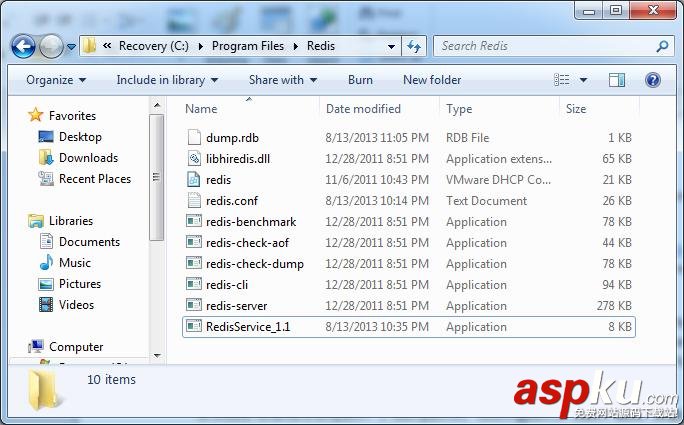This screenshot has width=684, height=425.
Task: Click the 65 KB size of libhiredis.dll
Action: click(x=617, y=159)
